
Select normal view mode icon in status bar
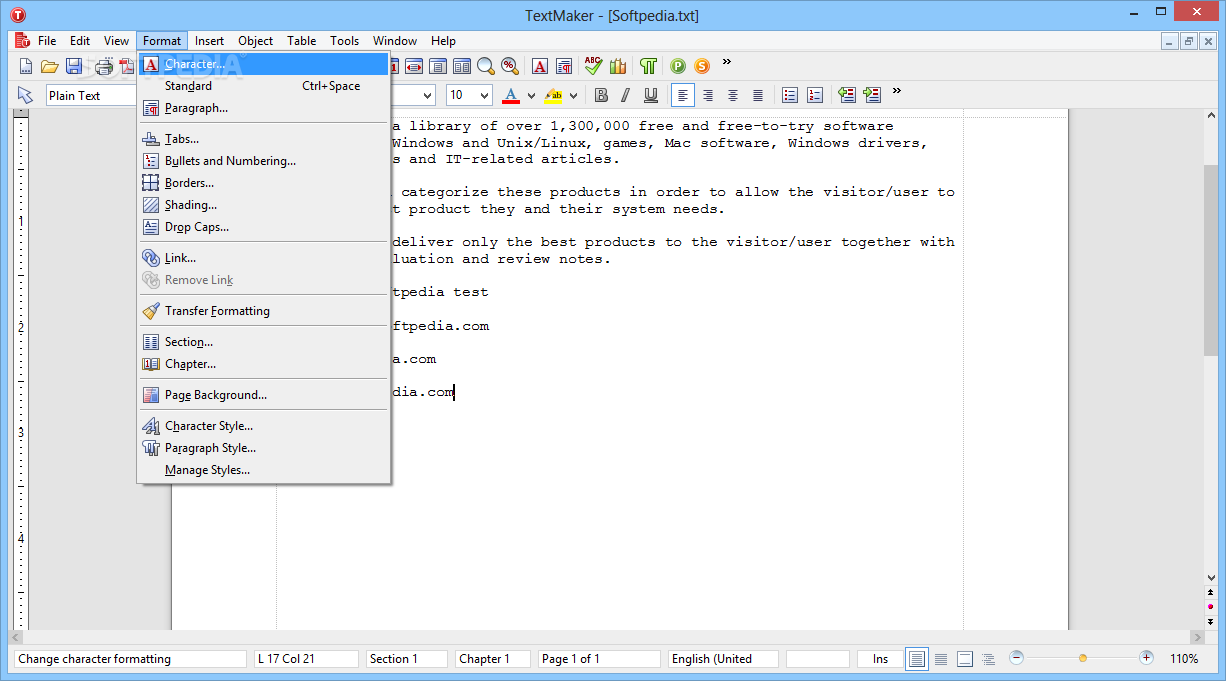click(916, 659)
